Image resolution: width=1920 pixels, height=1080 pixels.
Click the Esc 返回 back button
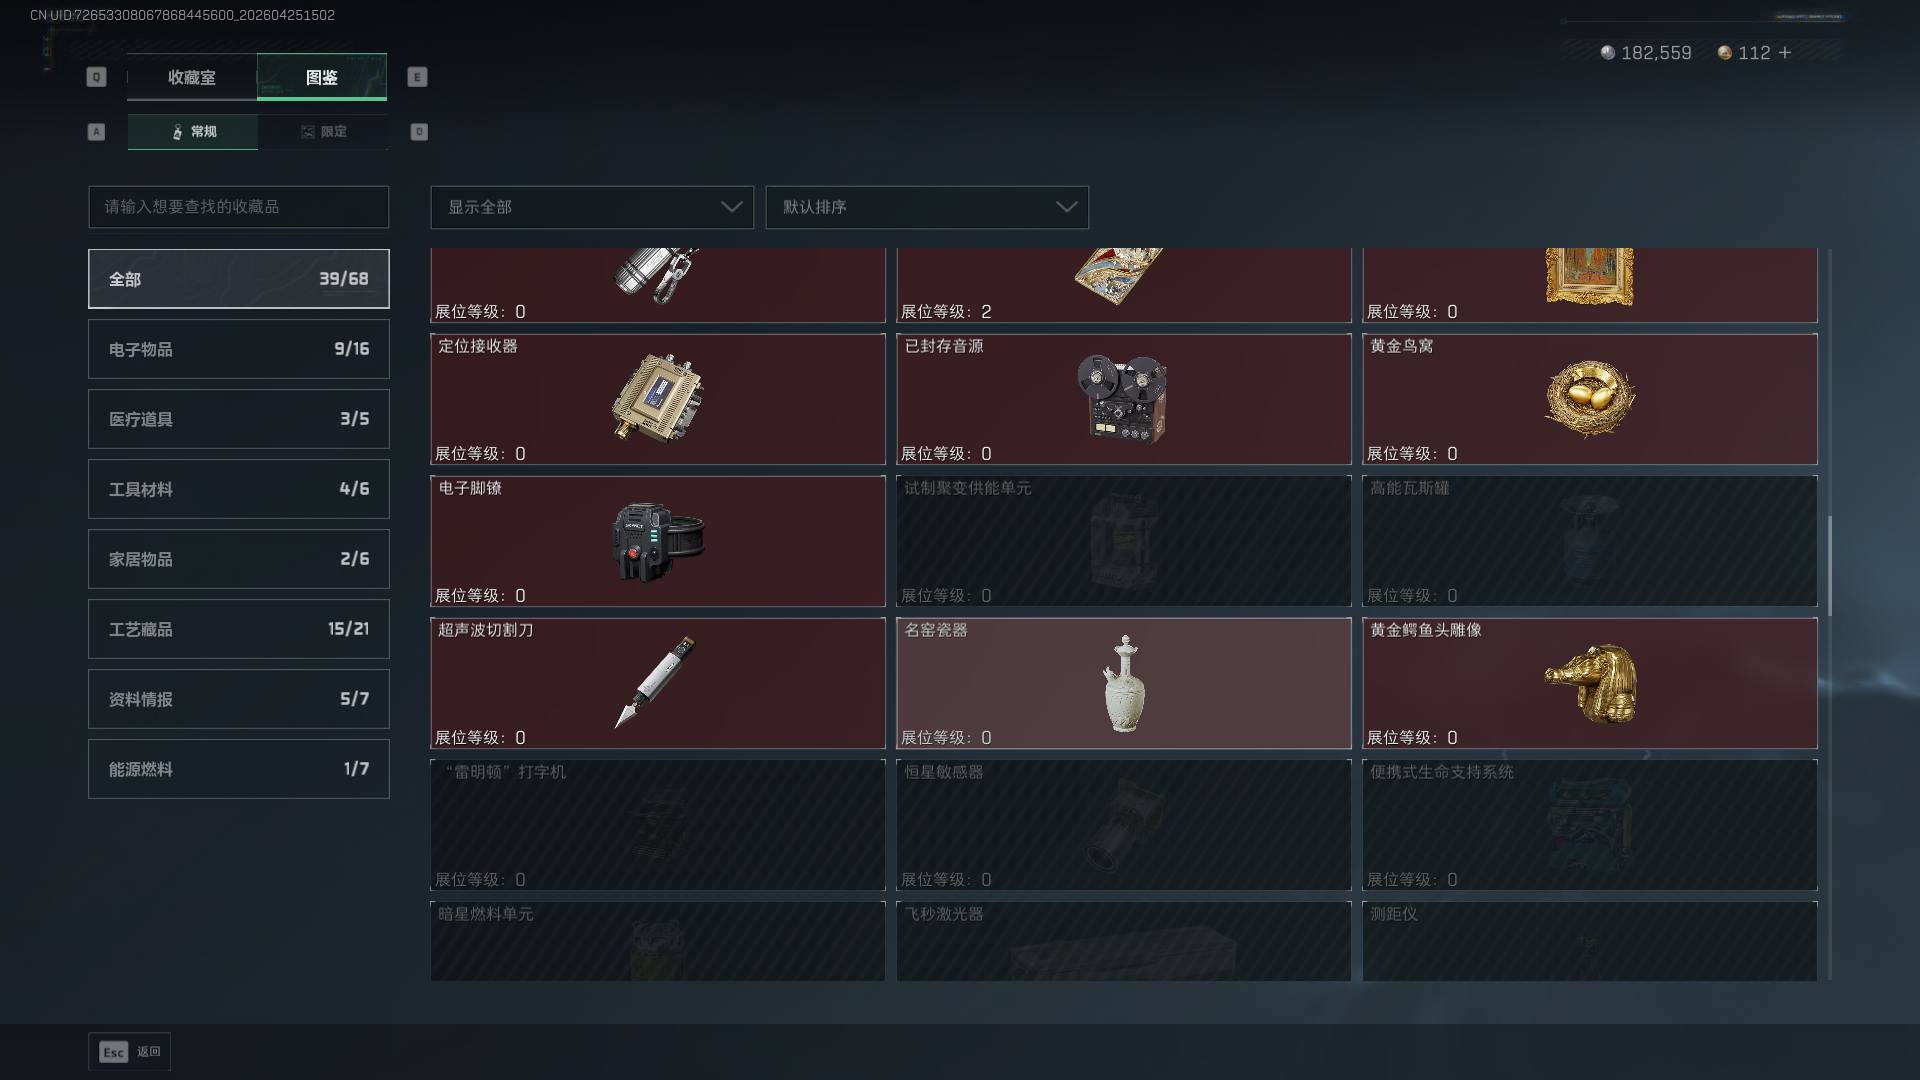click(130, 1052)
